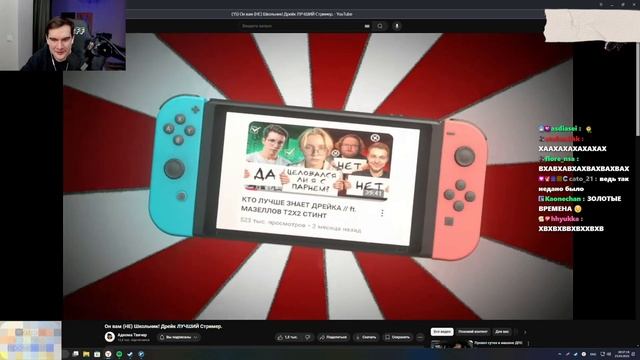Select the Все видео filter chip

[442, 332]
